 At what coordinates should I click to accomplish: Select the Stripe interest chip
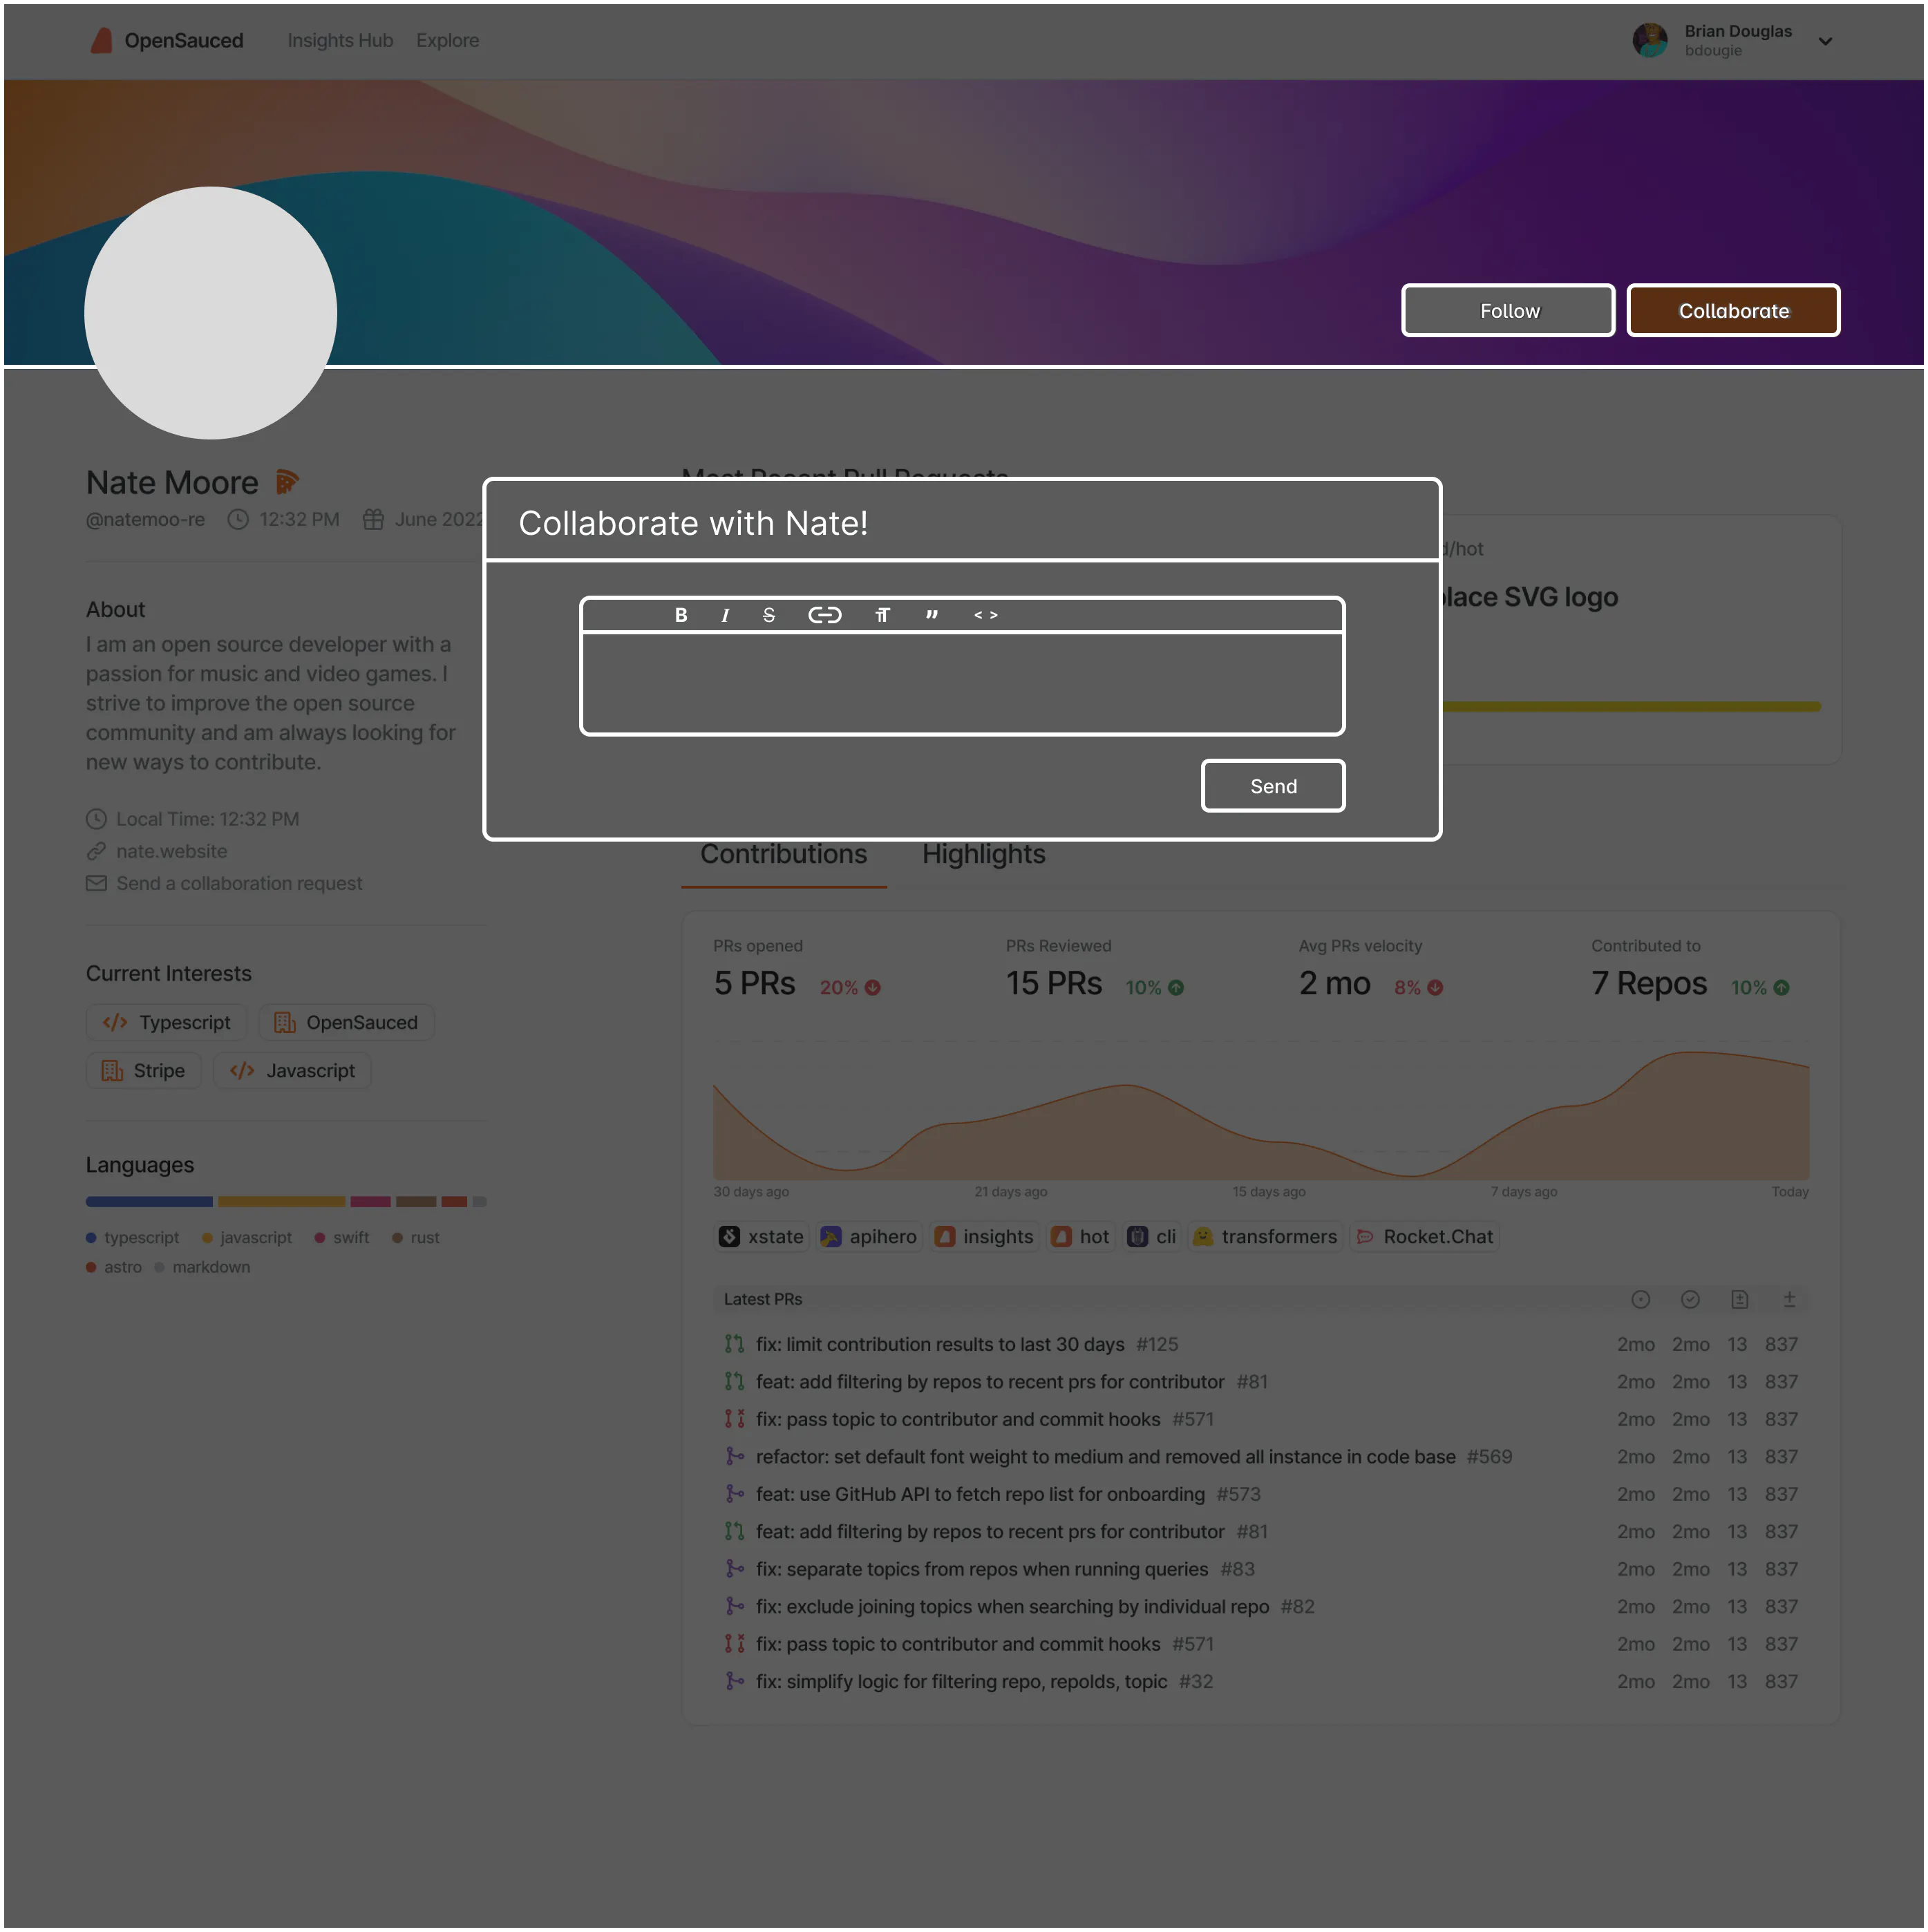144,1070
